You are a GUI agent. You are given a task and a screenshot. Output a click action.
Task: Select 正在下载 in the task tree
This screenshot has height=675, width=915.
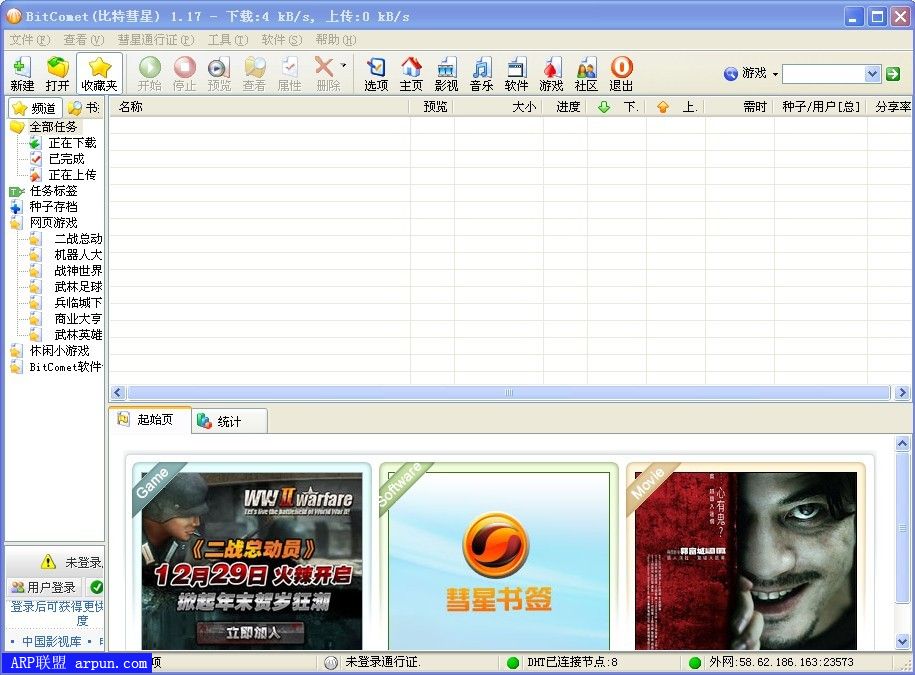[72, 143]
